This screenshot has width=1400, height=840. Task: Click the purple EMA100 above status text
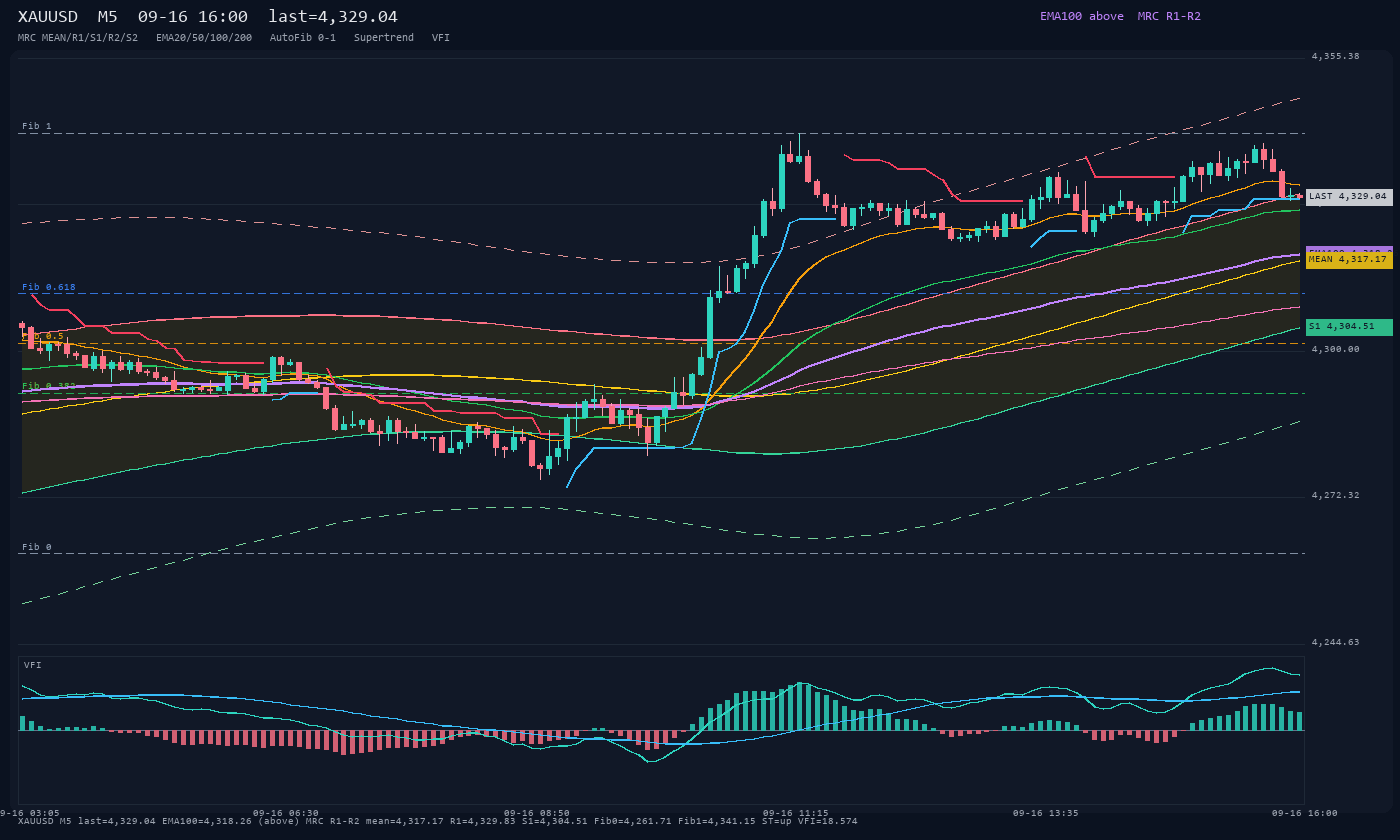click(1082, 16)
